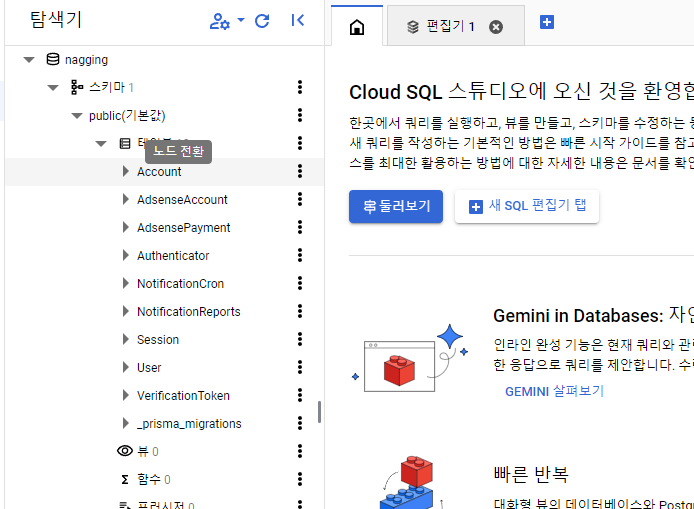
Task: Collapse the nagging database node
Action: (29, 60)
